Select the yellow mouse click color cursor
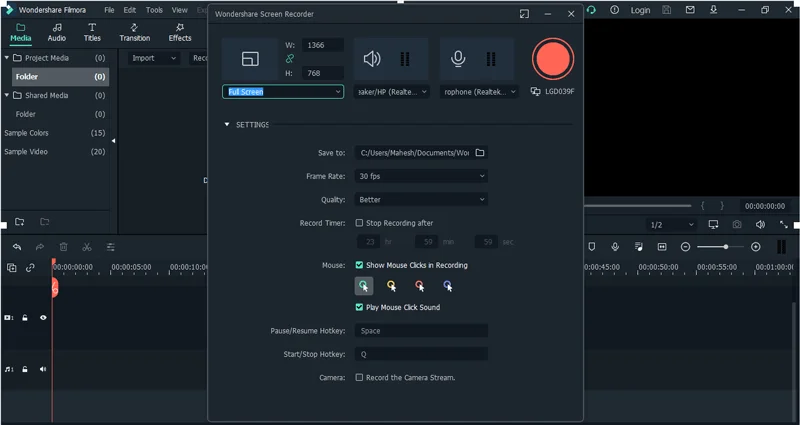The width and height of the screenshot is (800, 425). tap(392, 286)
